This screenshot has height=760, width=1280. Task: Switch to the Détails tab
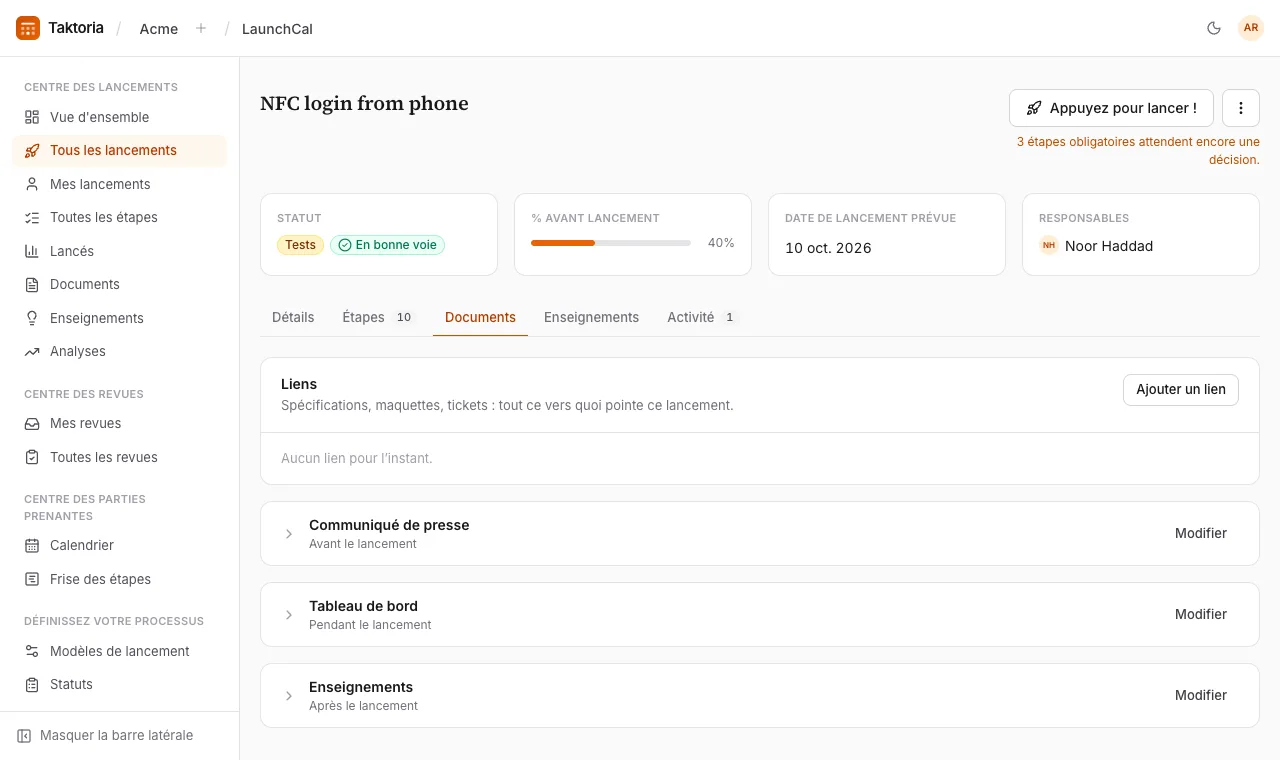(x=293, y=317)
